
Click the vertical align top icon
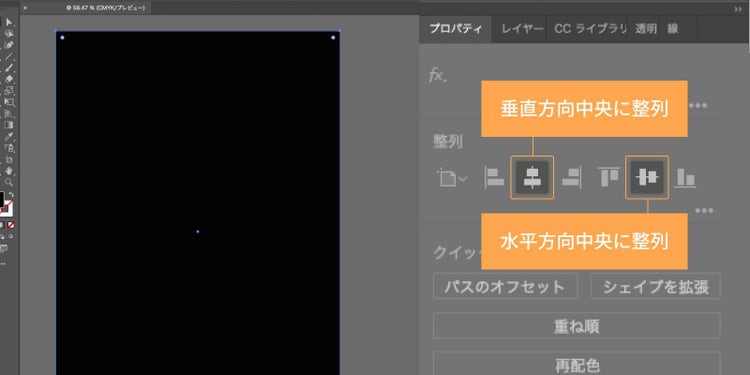point(609,177)
